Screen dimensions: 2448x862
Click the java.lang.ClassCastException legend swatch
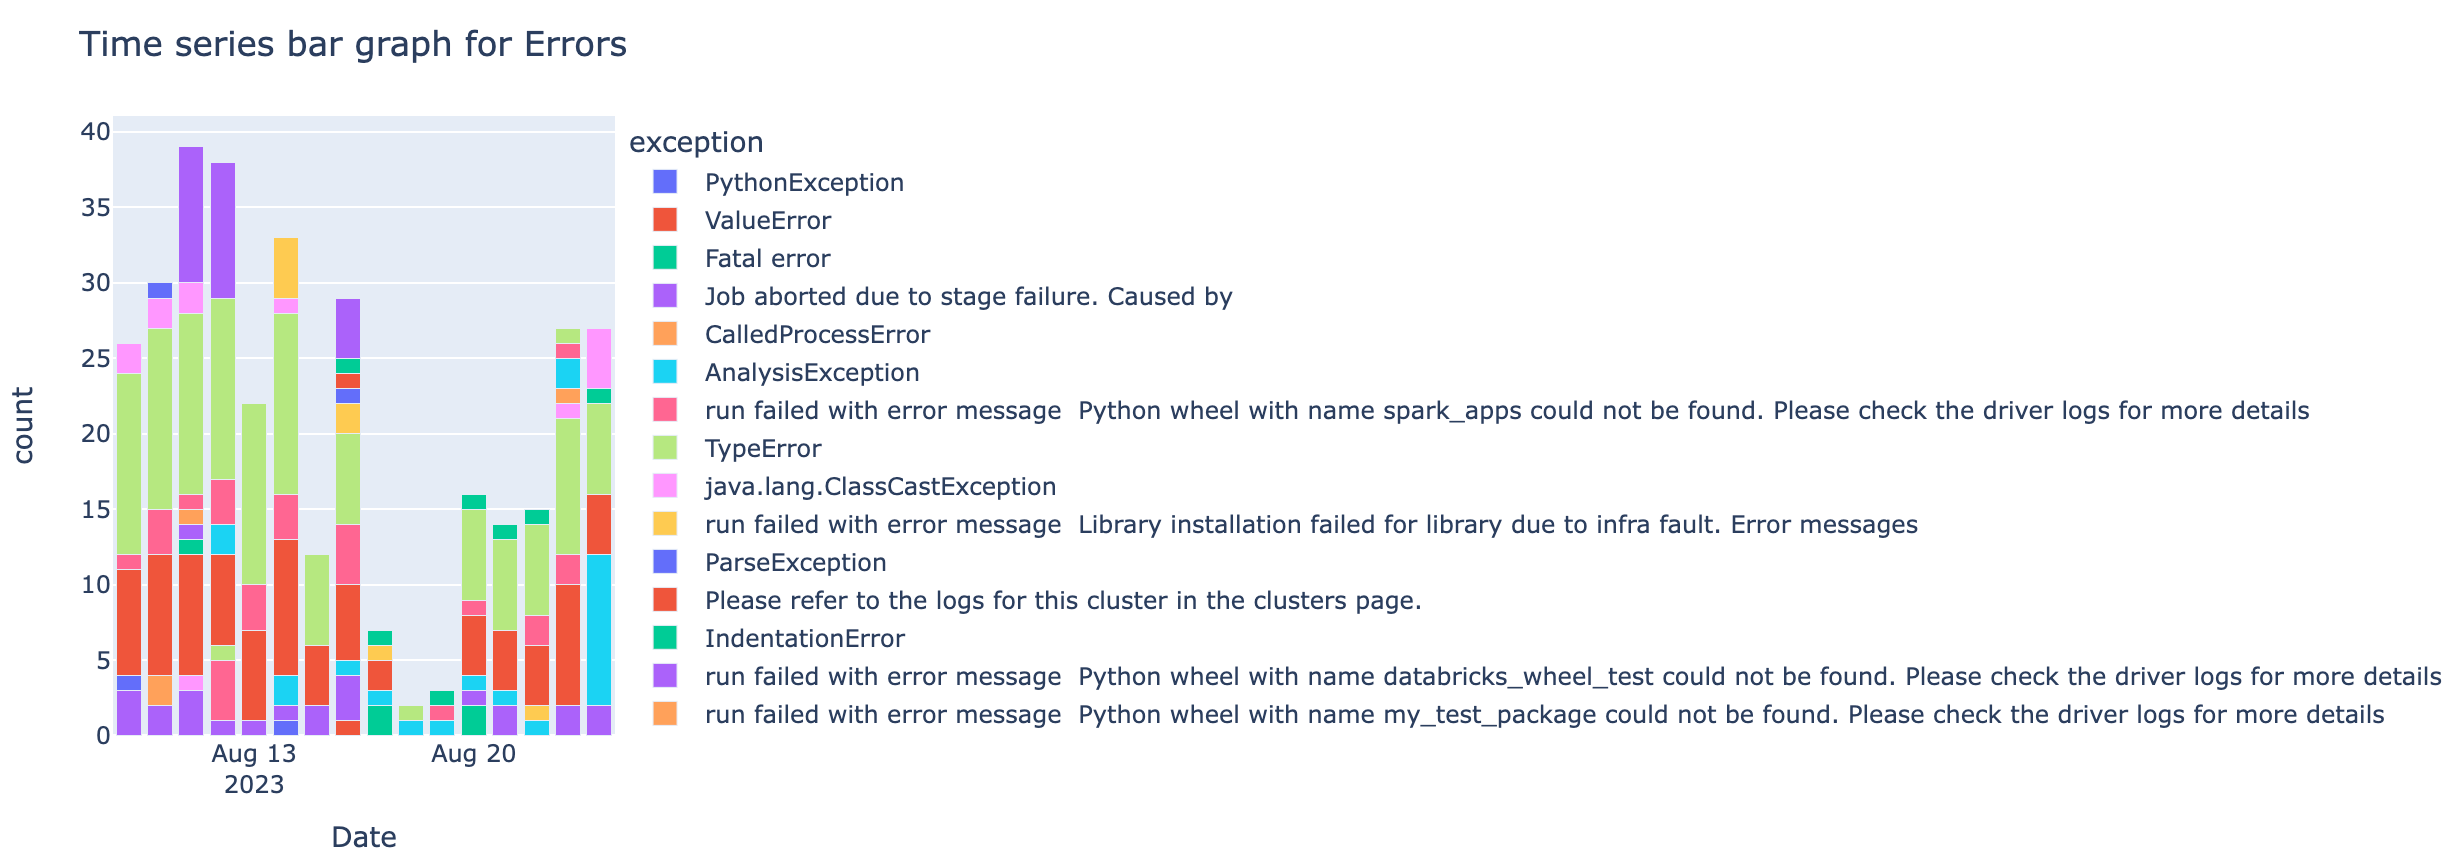click(x=665, y=486)
